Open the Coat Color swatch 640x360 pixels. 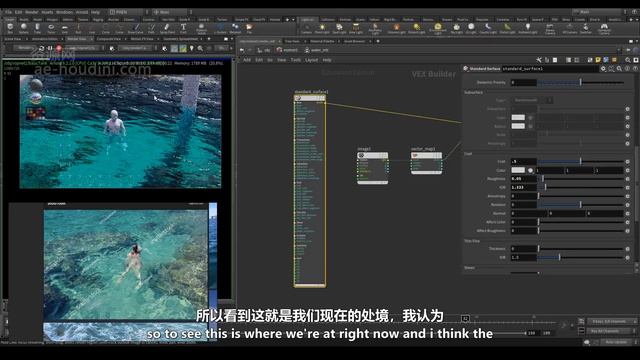click(x=518, y=170)
